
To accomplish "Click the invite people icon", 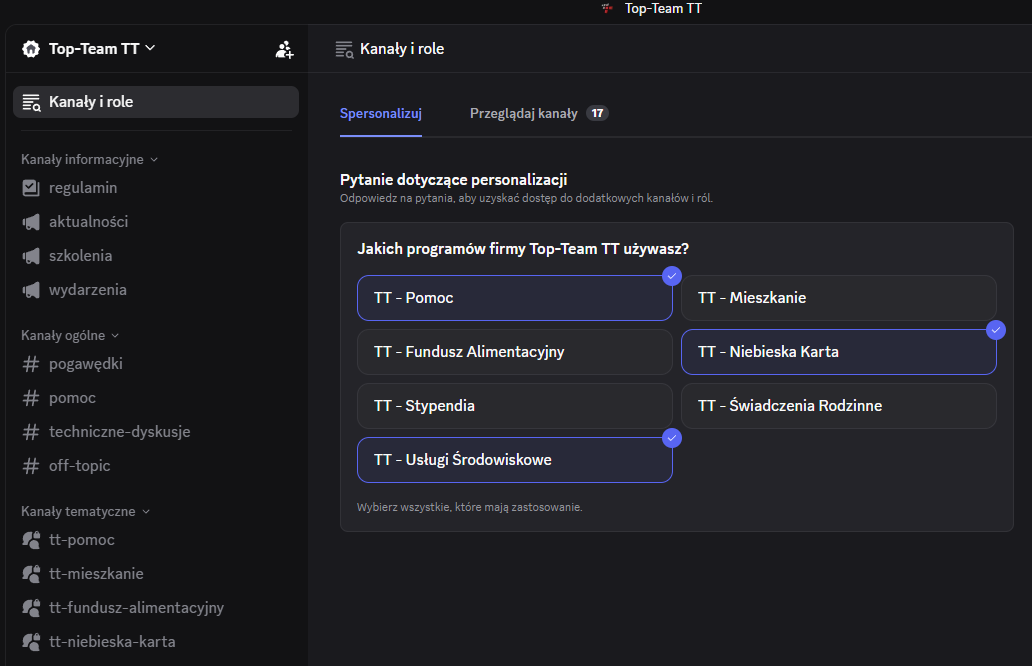I will click(x=284, y=49).
